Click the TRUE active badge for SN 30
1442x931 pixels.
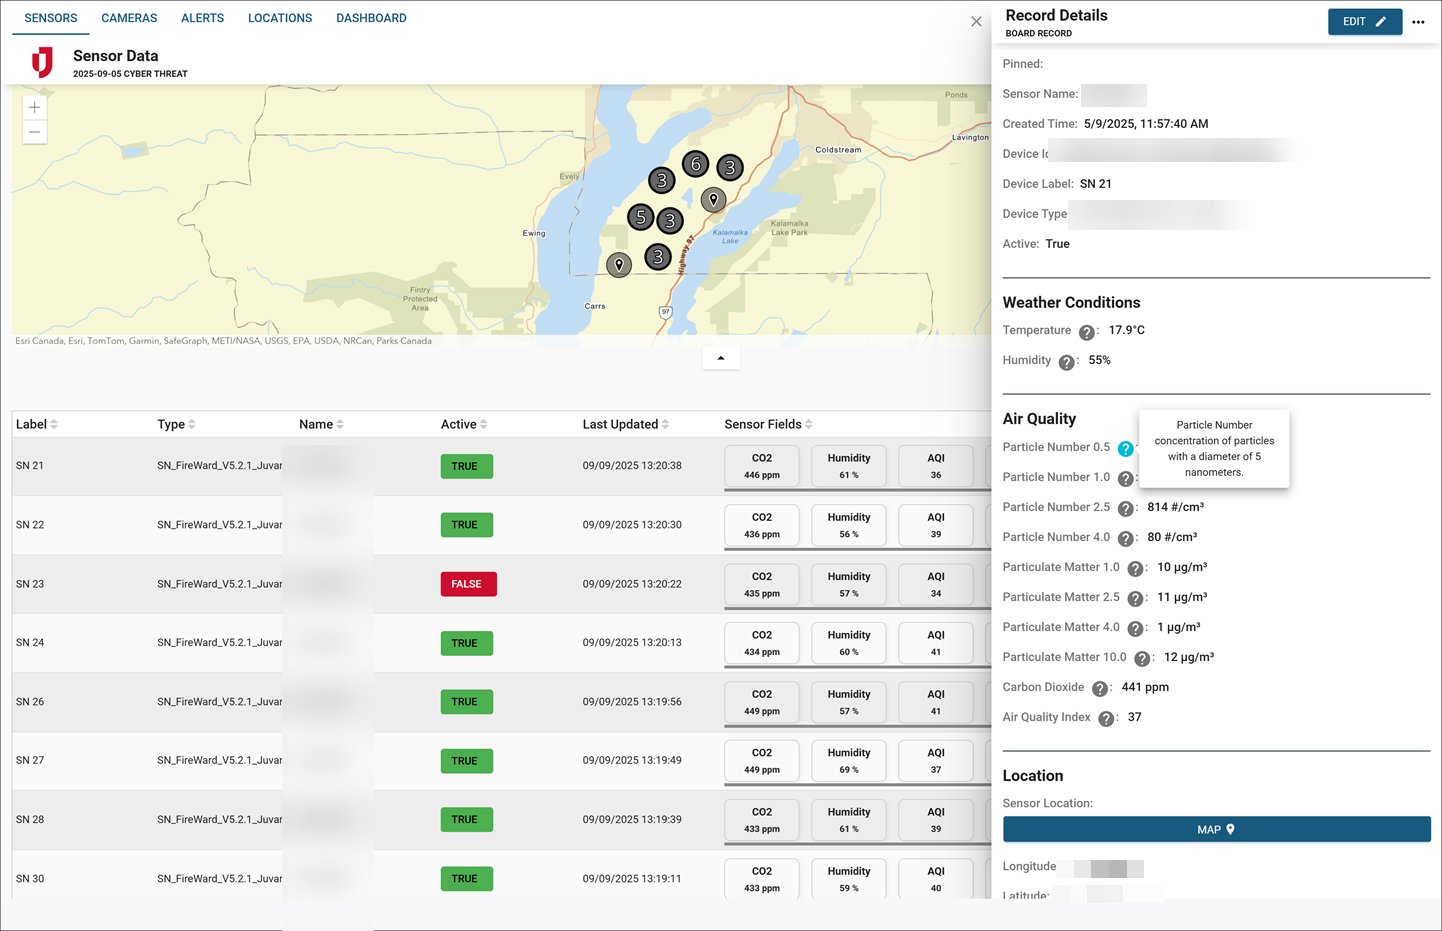pos(466,879)
